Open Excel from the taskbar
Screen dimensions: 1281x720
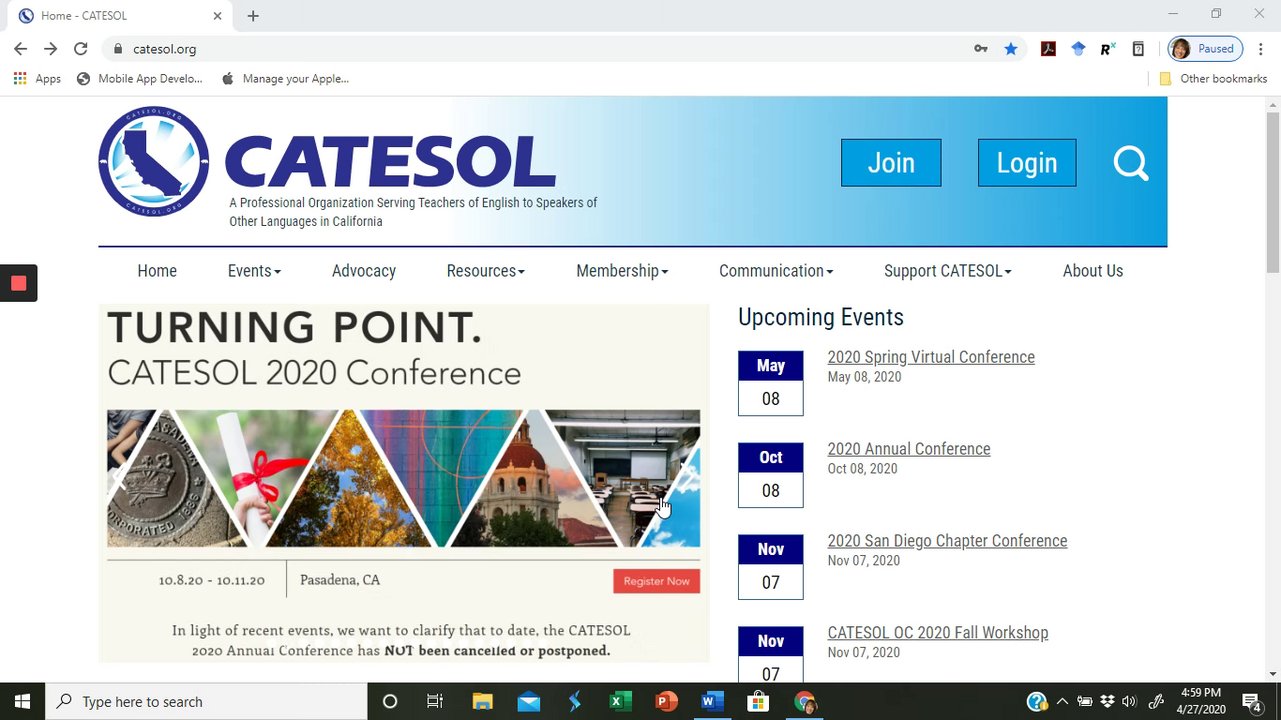point(620,701)
